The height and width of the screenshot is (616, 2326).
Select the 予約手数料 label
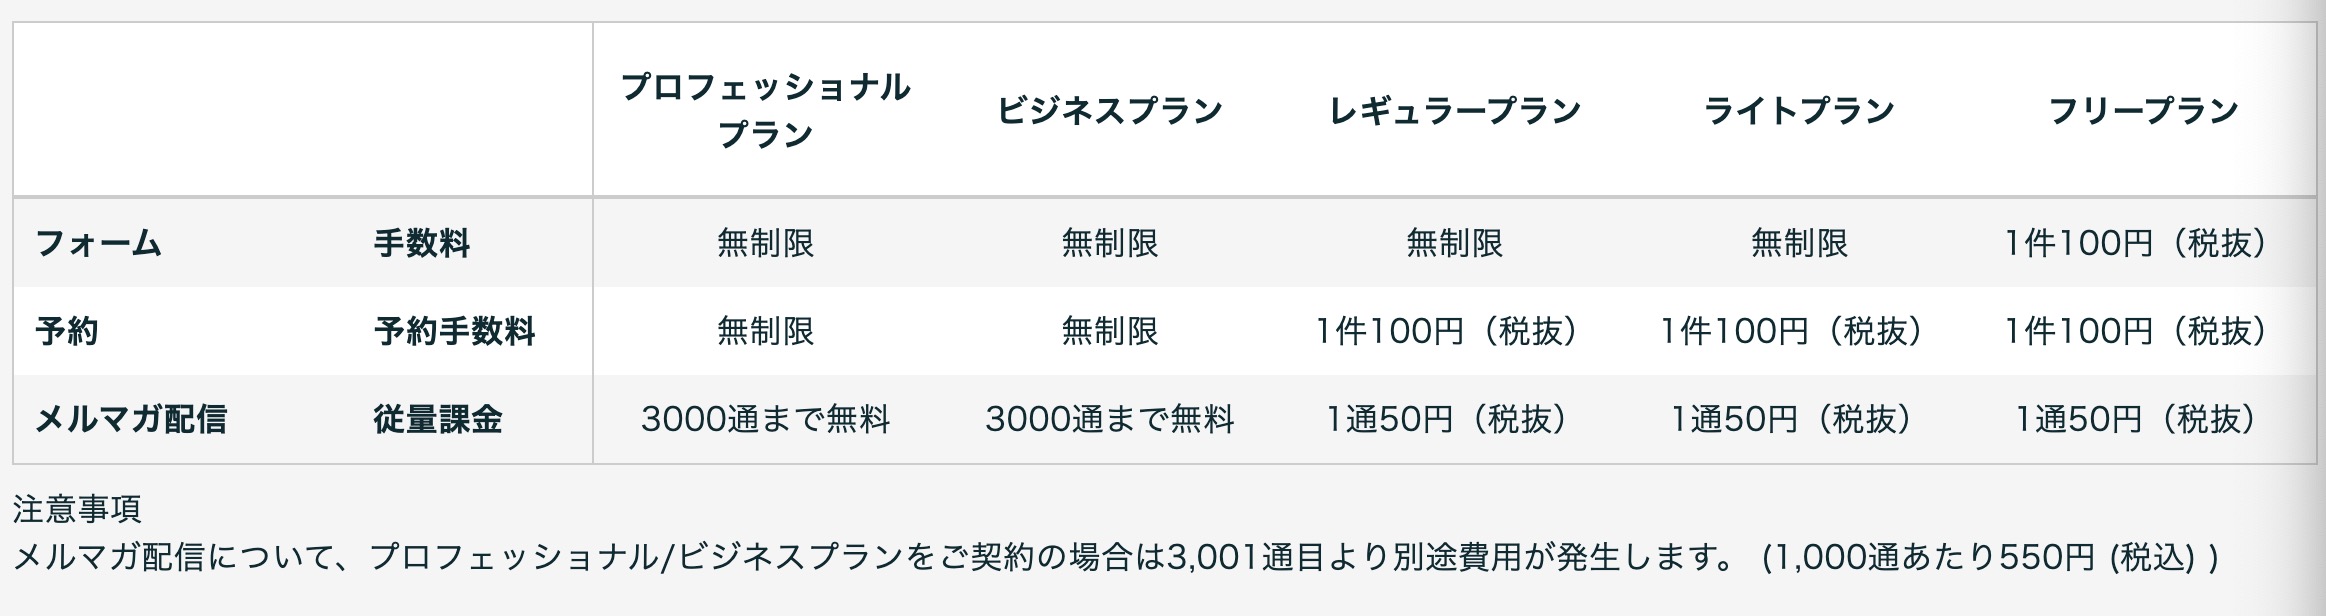click(x=454, y=331)
